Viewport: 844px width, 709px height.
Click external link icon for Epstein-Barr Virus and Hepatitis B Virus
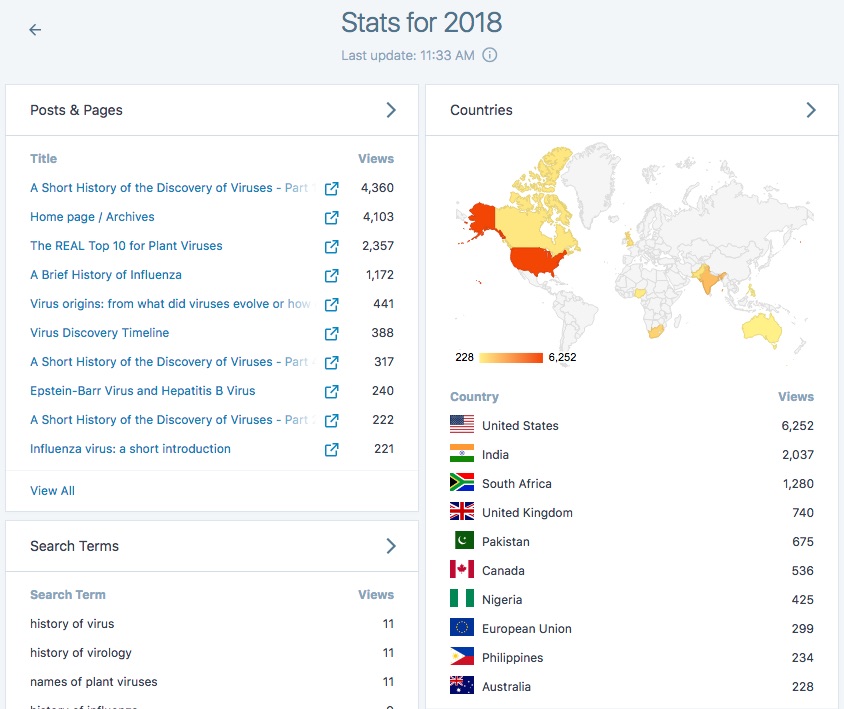[x=331, y=391]
